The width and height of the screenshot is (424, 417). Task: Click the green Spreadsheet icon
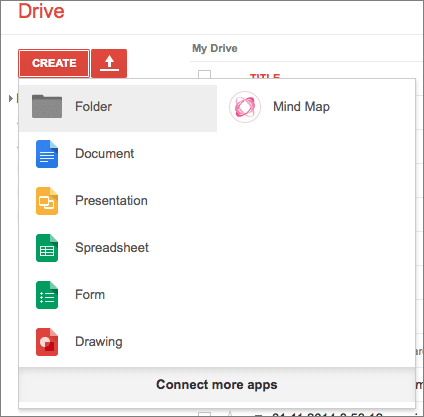click(47, 248)
